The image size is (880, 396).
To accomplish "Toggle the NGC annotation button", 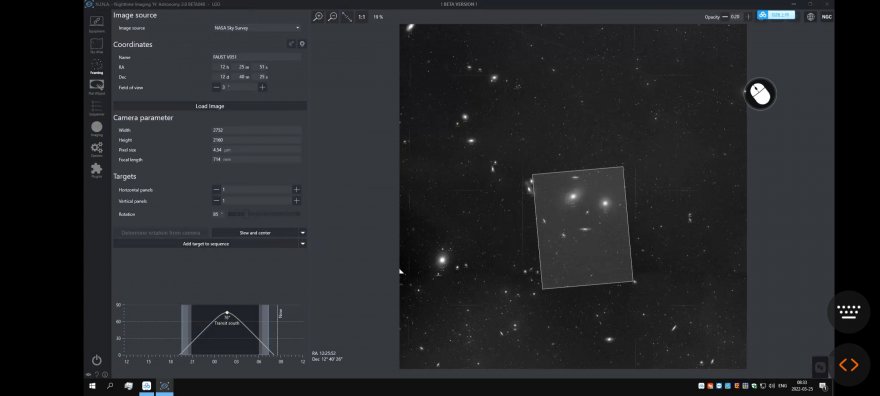I will (x=826, y=17).
